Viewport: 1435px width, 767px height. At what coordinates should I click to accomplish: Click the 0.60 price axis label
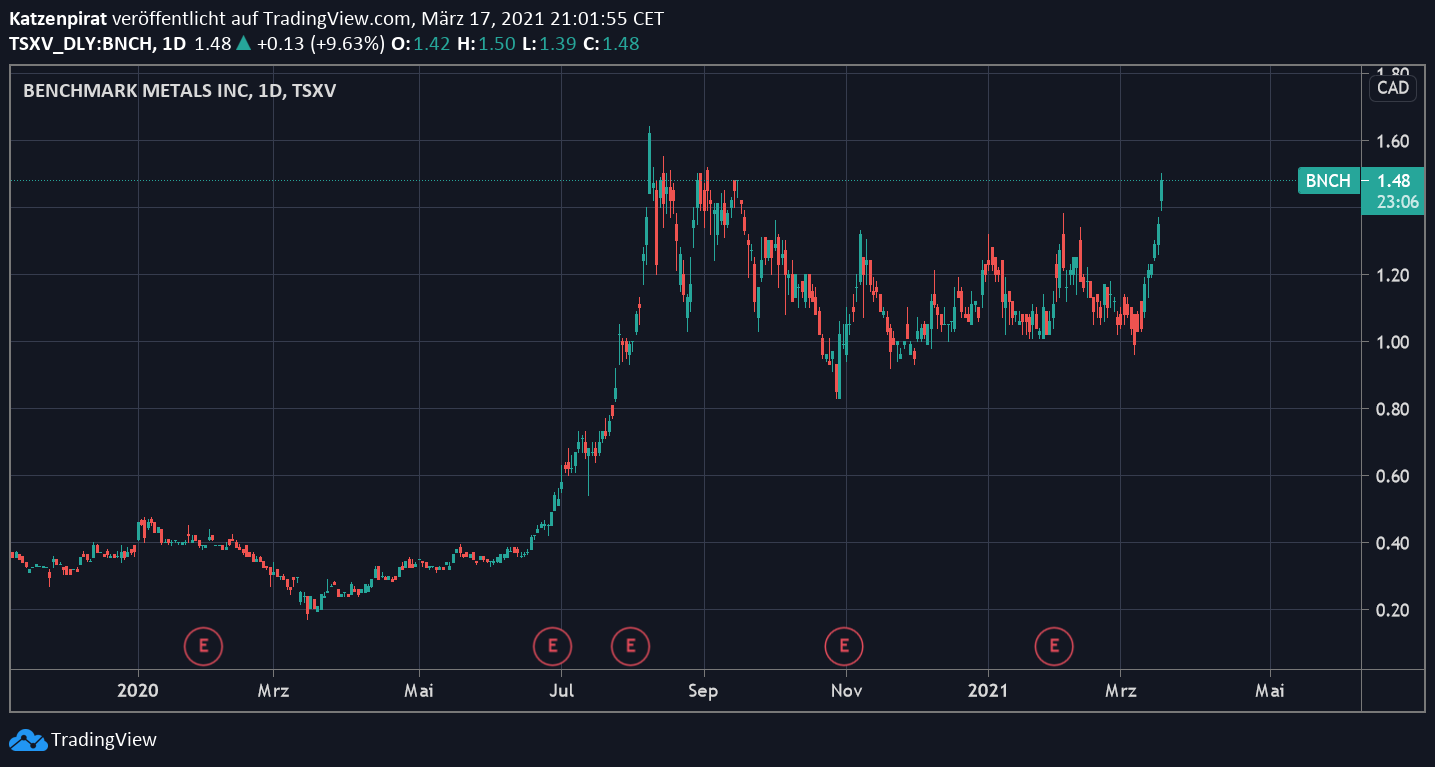(1393, 476)
